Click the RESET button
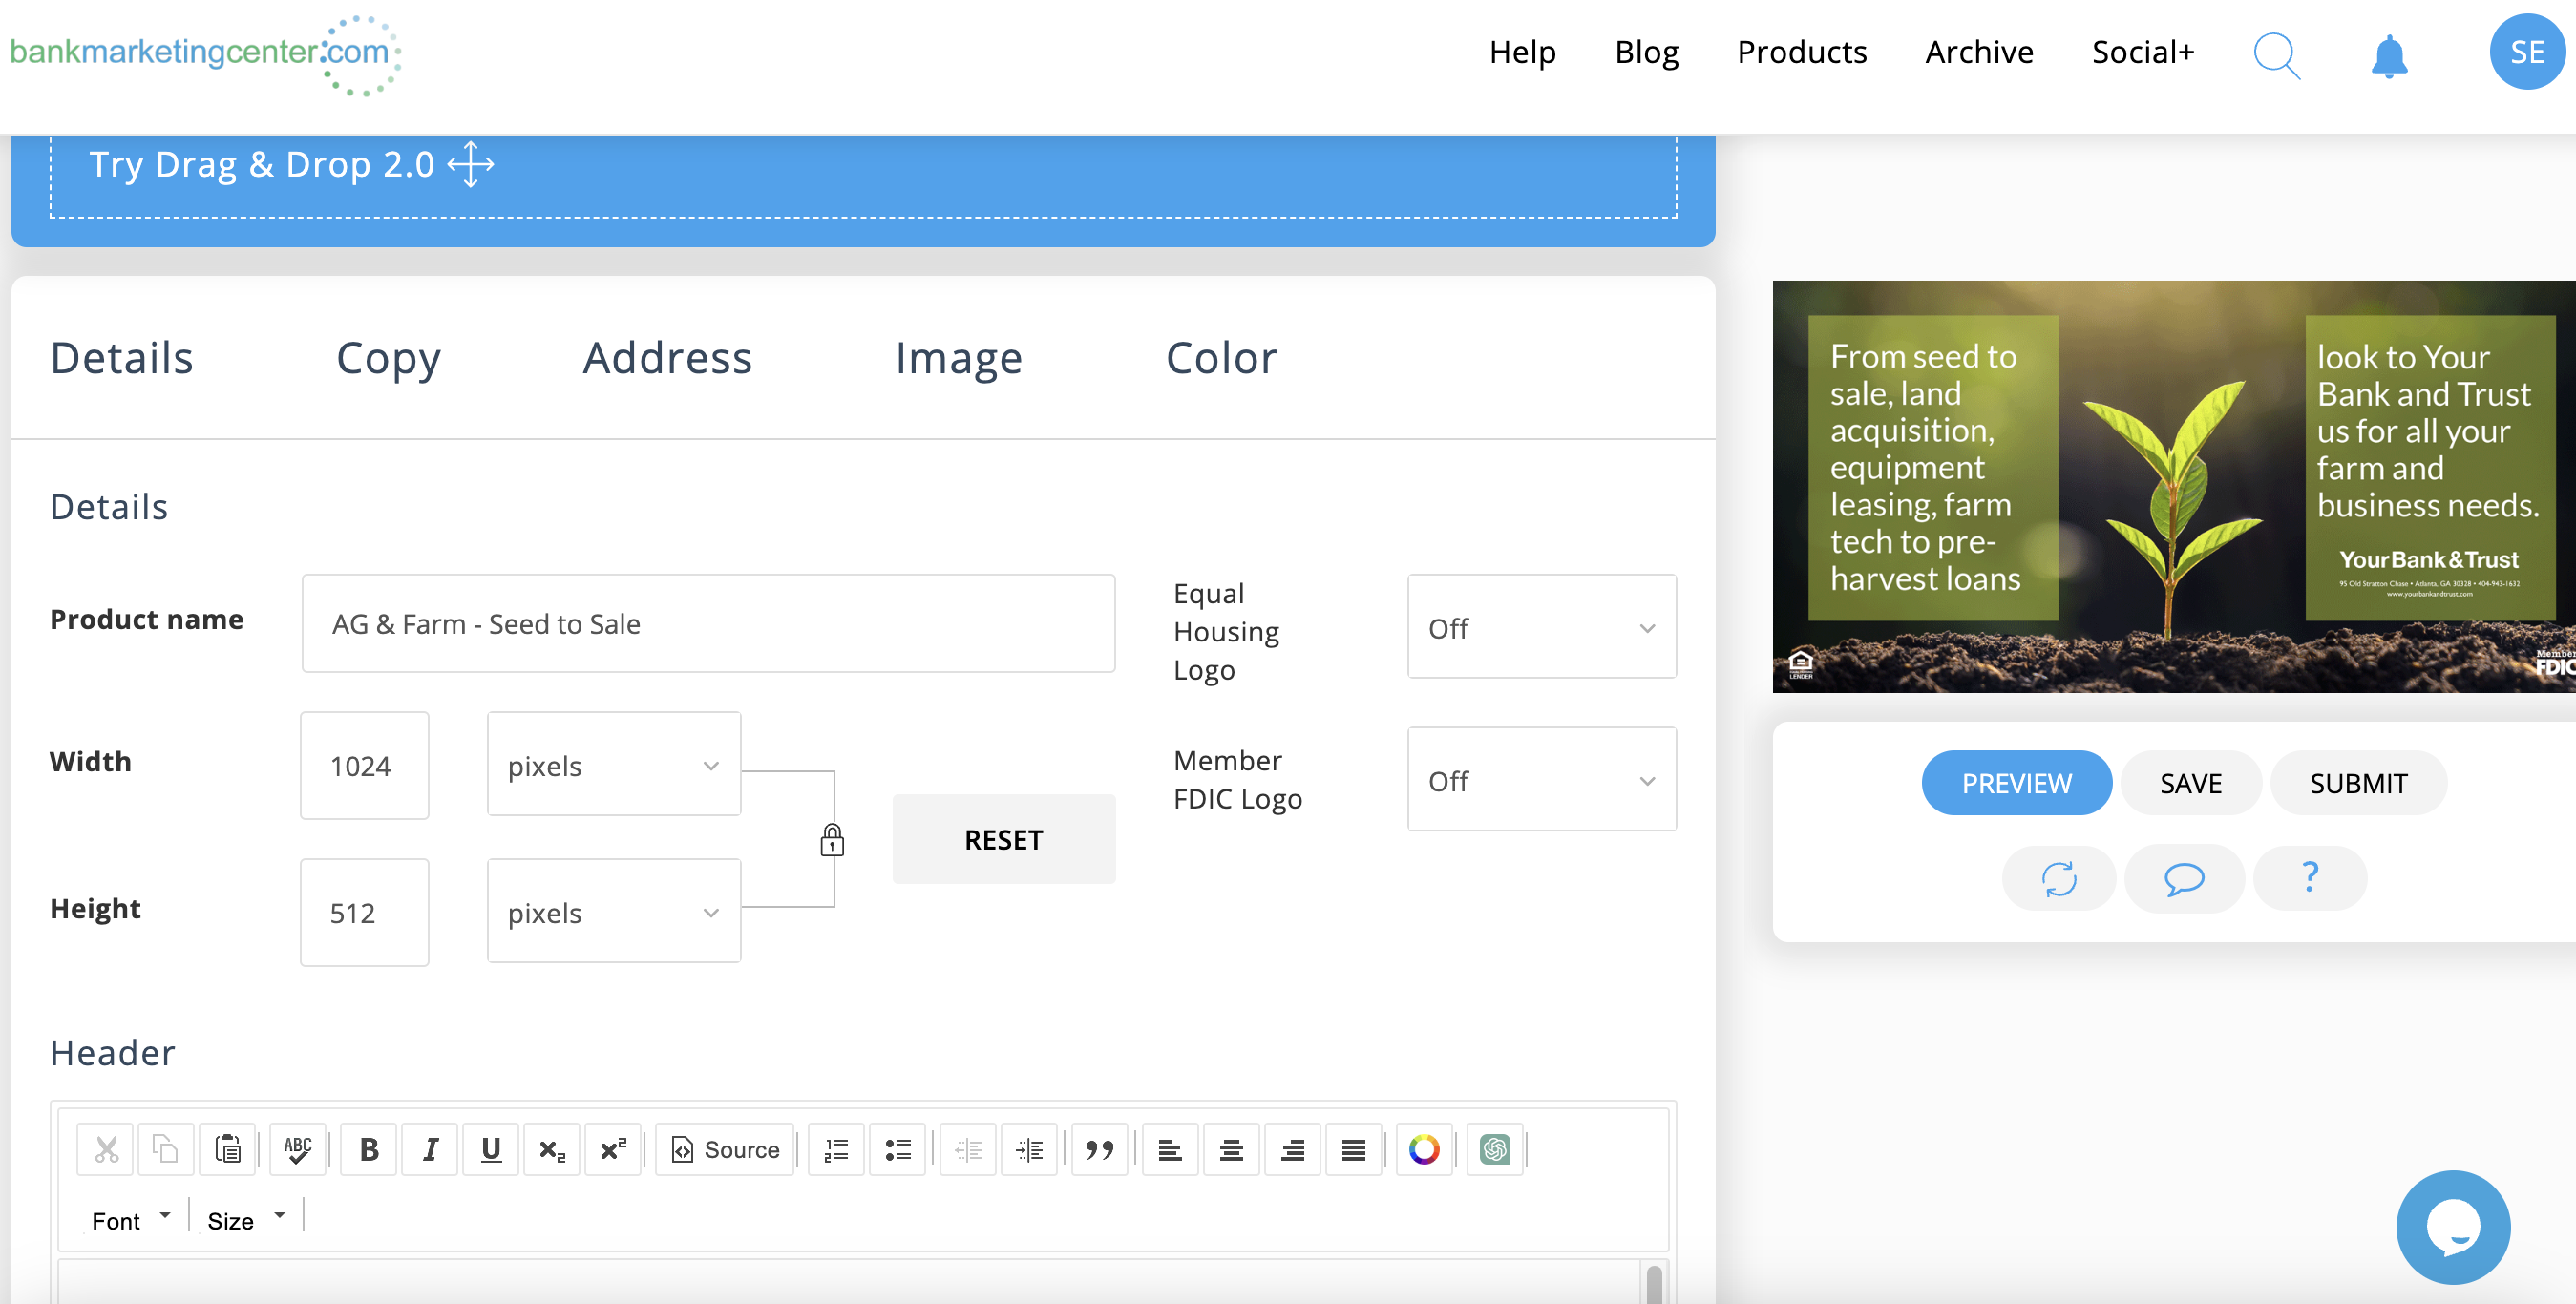This screenshot has height=1304, width=2576. click(1003, 840)
